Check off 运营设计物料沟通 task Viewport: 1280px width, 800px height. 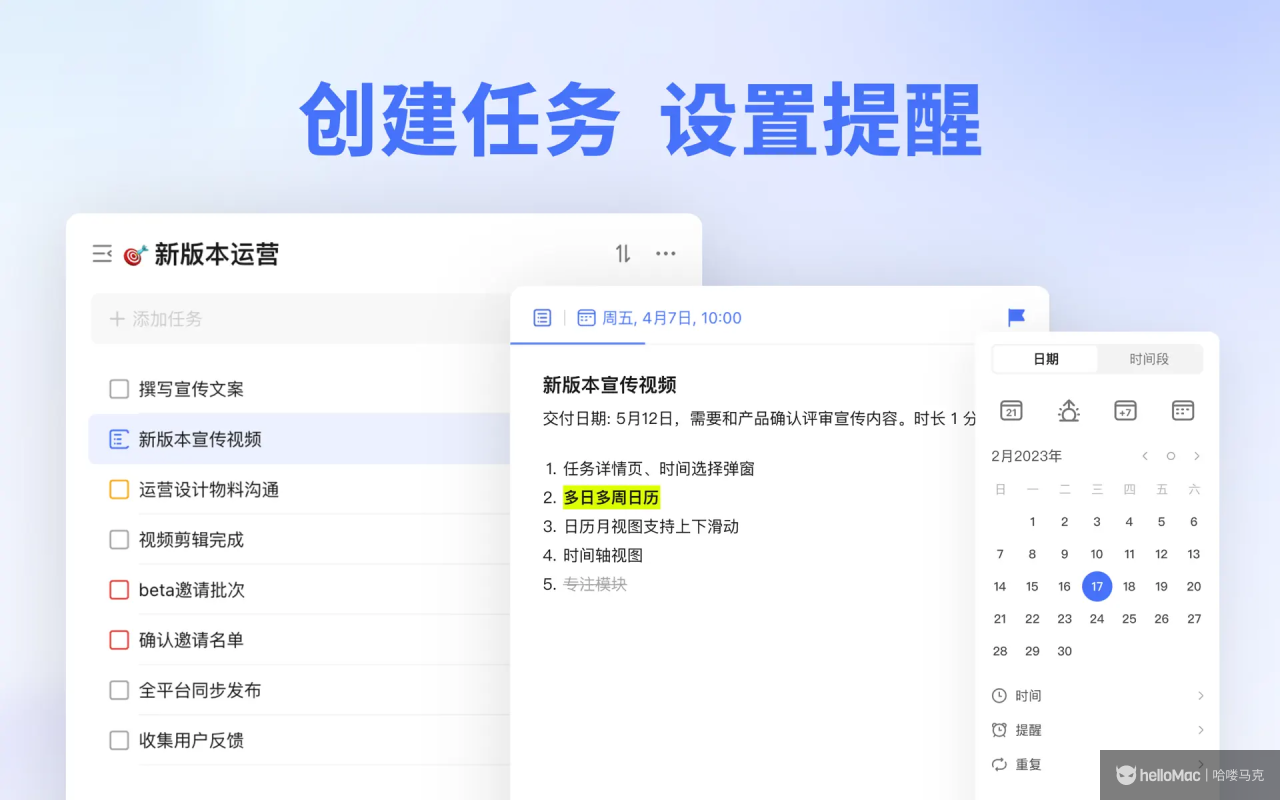coord(119,489)
